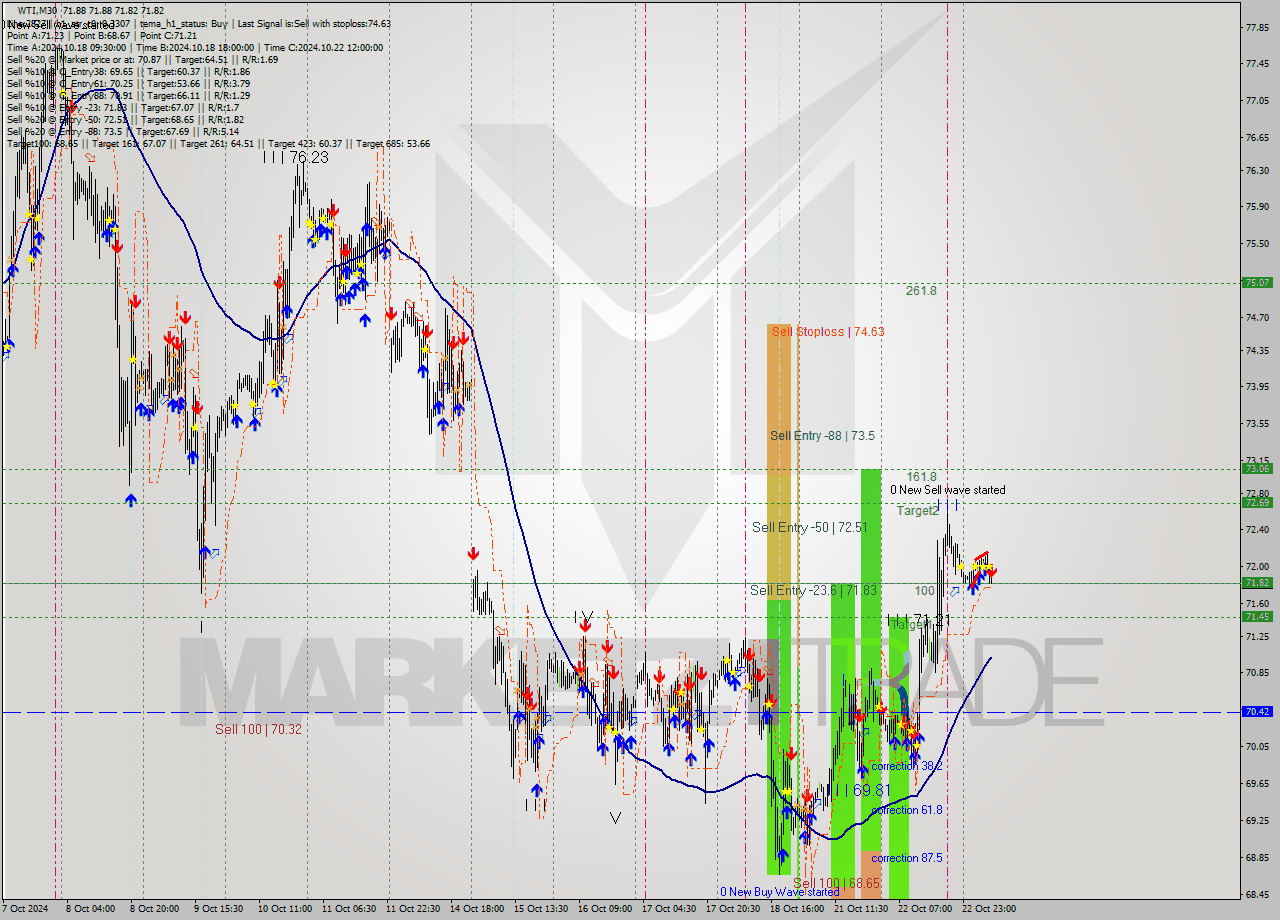
Task: Click the '11 Oct 22:30' time axis label
Action: (411, 908)
